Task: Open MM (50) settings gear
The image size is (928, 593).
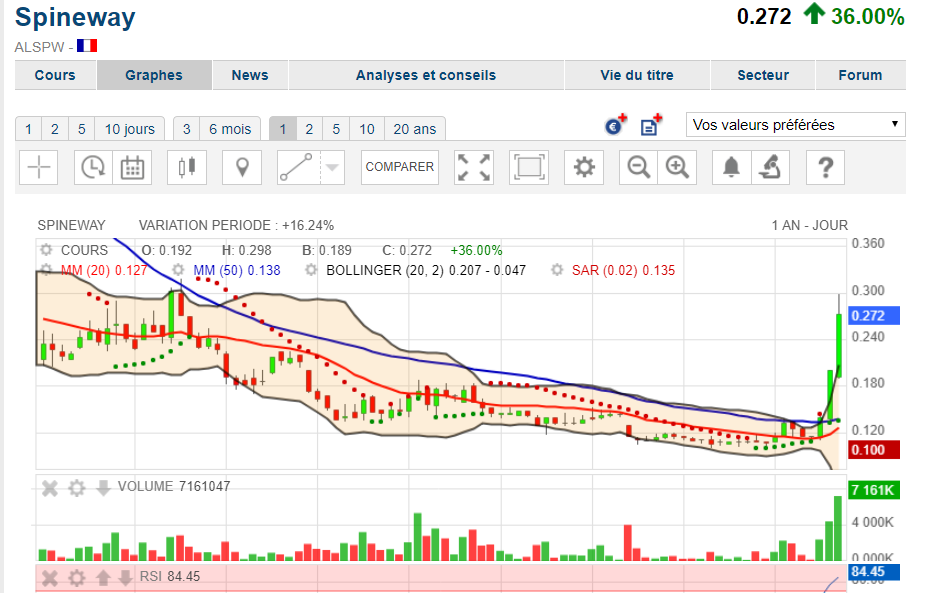Action: [178, 270]
